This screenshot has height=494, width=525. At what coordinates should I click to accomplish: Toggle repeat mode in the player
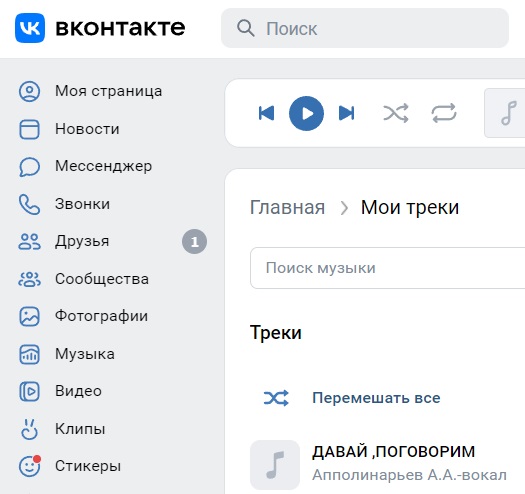[444, 113]
